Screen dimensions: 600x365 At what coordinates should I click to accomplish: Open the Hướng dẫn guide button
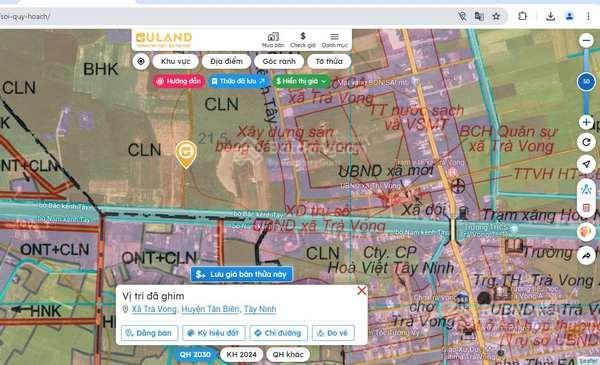point(179,81)
